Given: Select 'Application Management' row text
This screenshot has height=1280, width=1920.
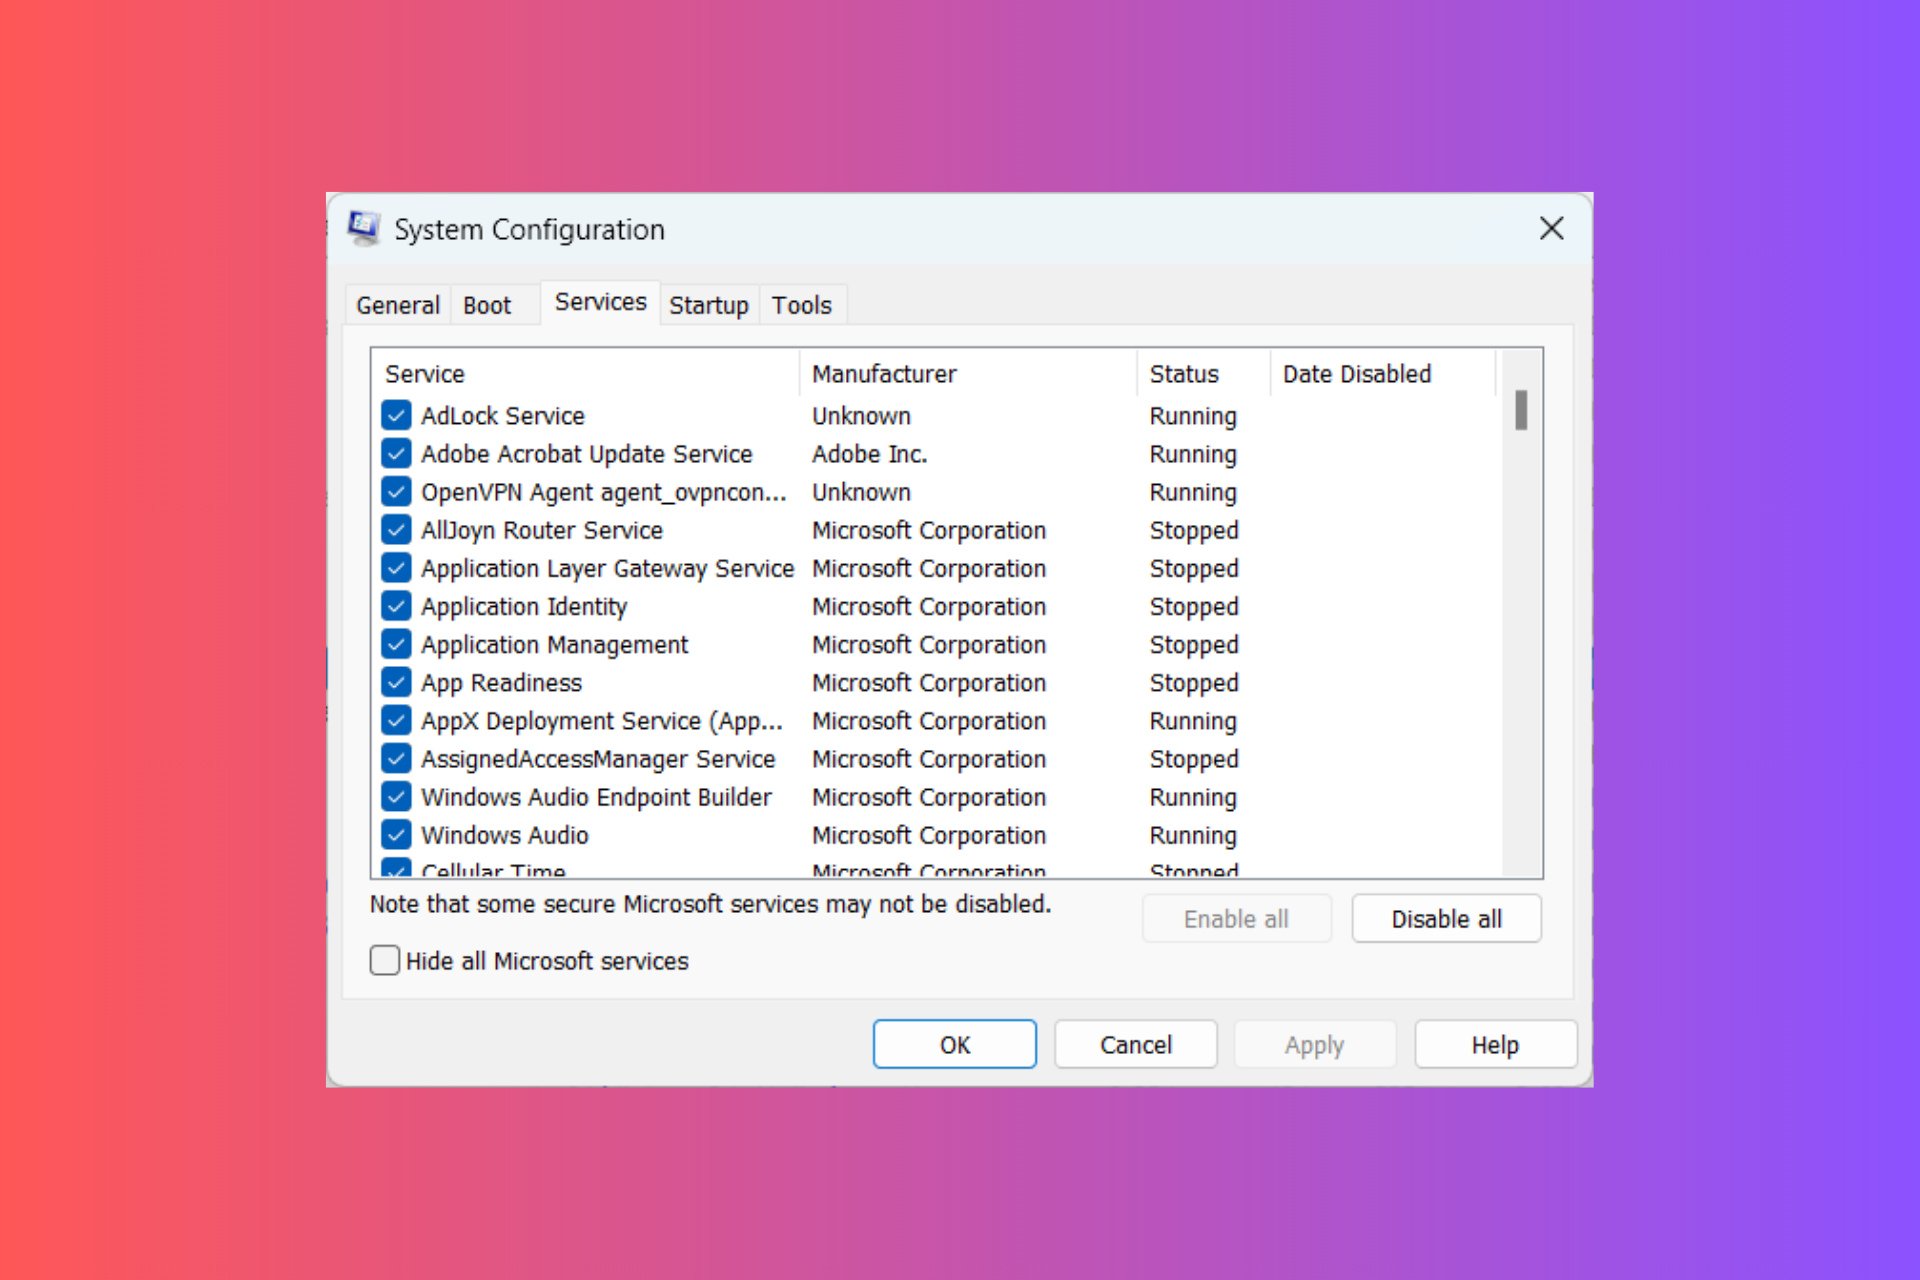Looking at the screenshot, I should coord(554,644).
